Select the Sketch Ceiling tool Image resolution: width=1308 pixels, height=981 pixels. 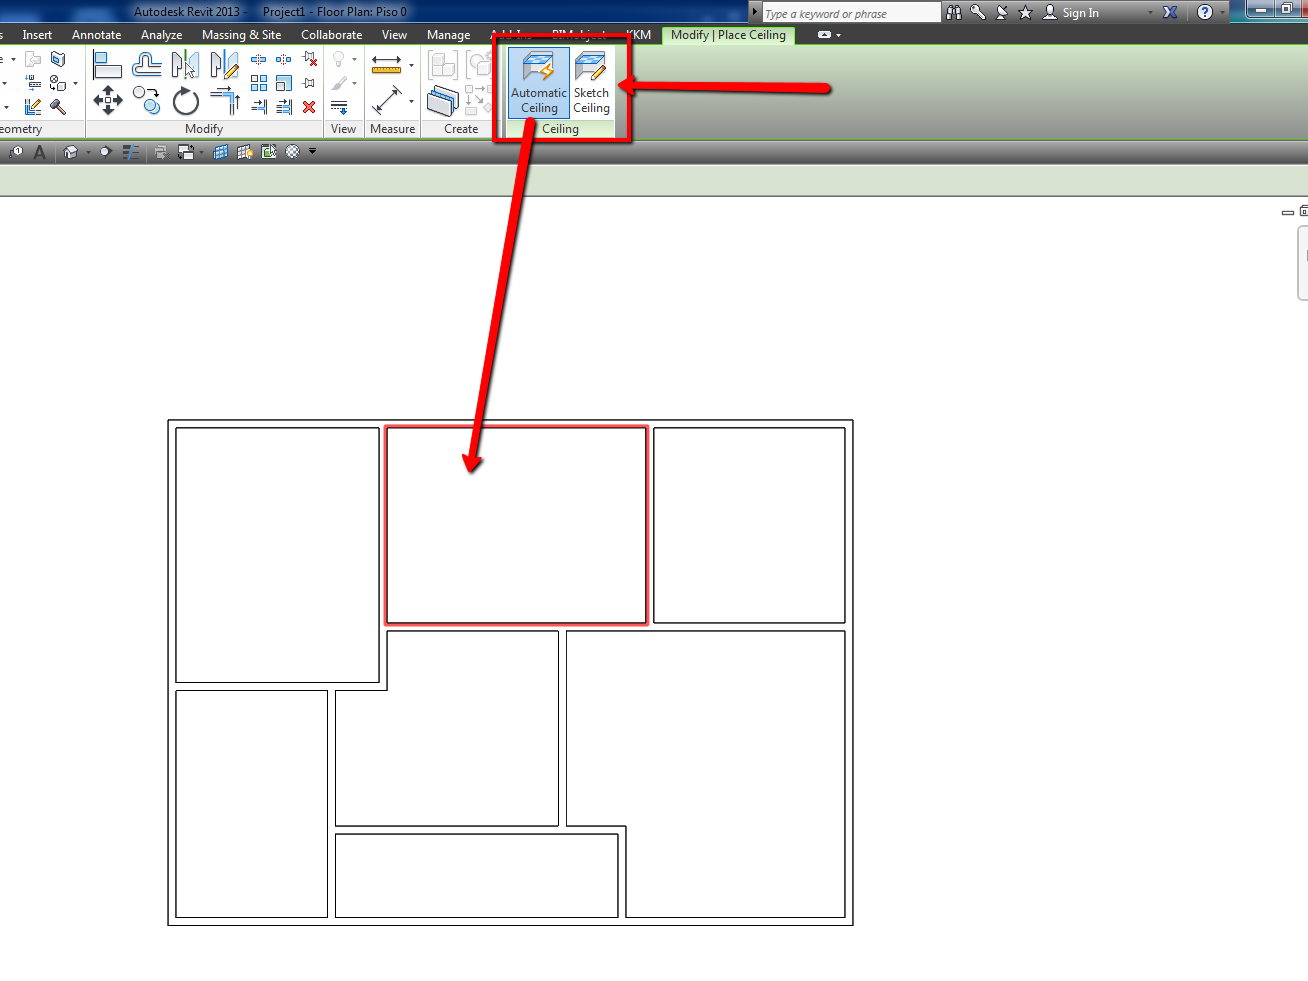(591, 83)
